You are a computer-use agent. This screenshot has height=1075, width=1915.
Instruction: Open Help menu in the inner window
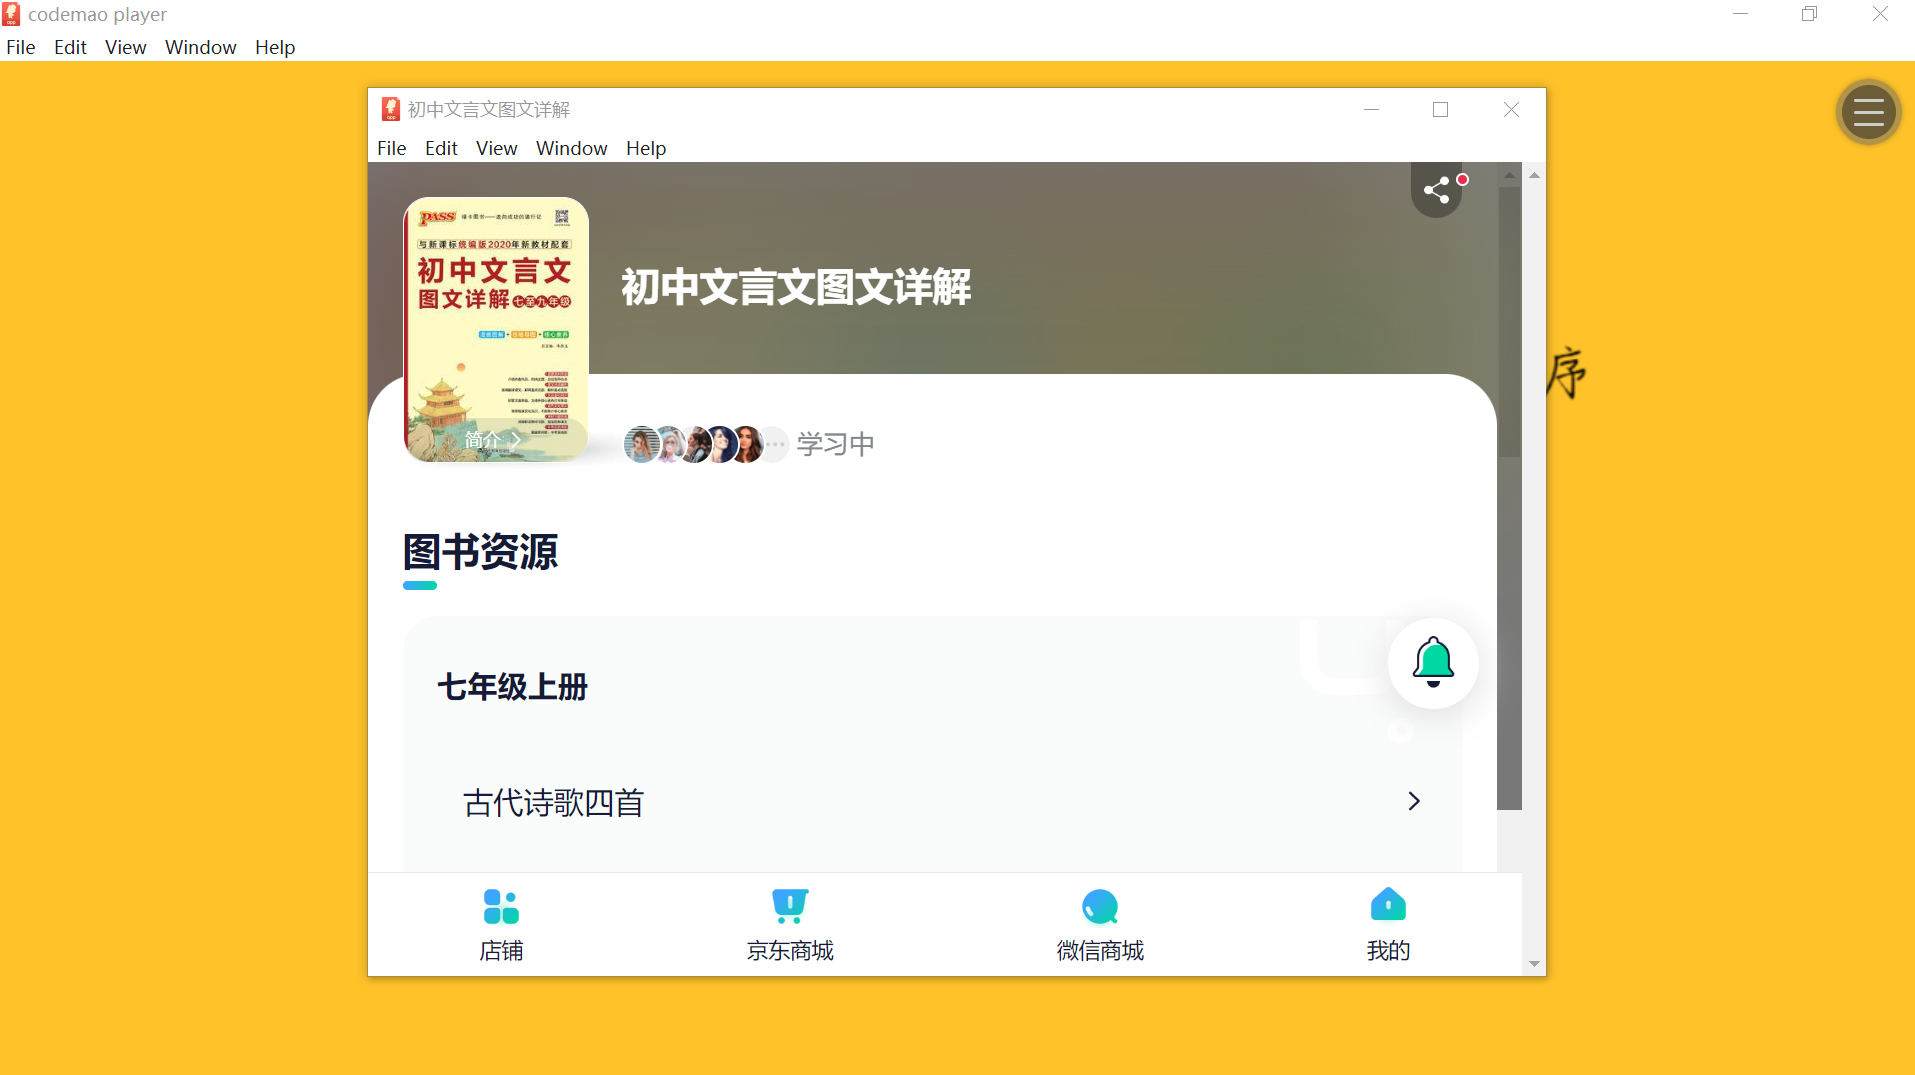(646, 148)
